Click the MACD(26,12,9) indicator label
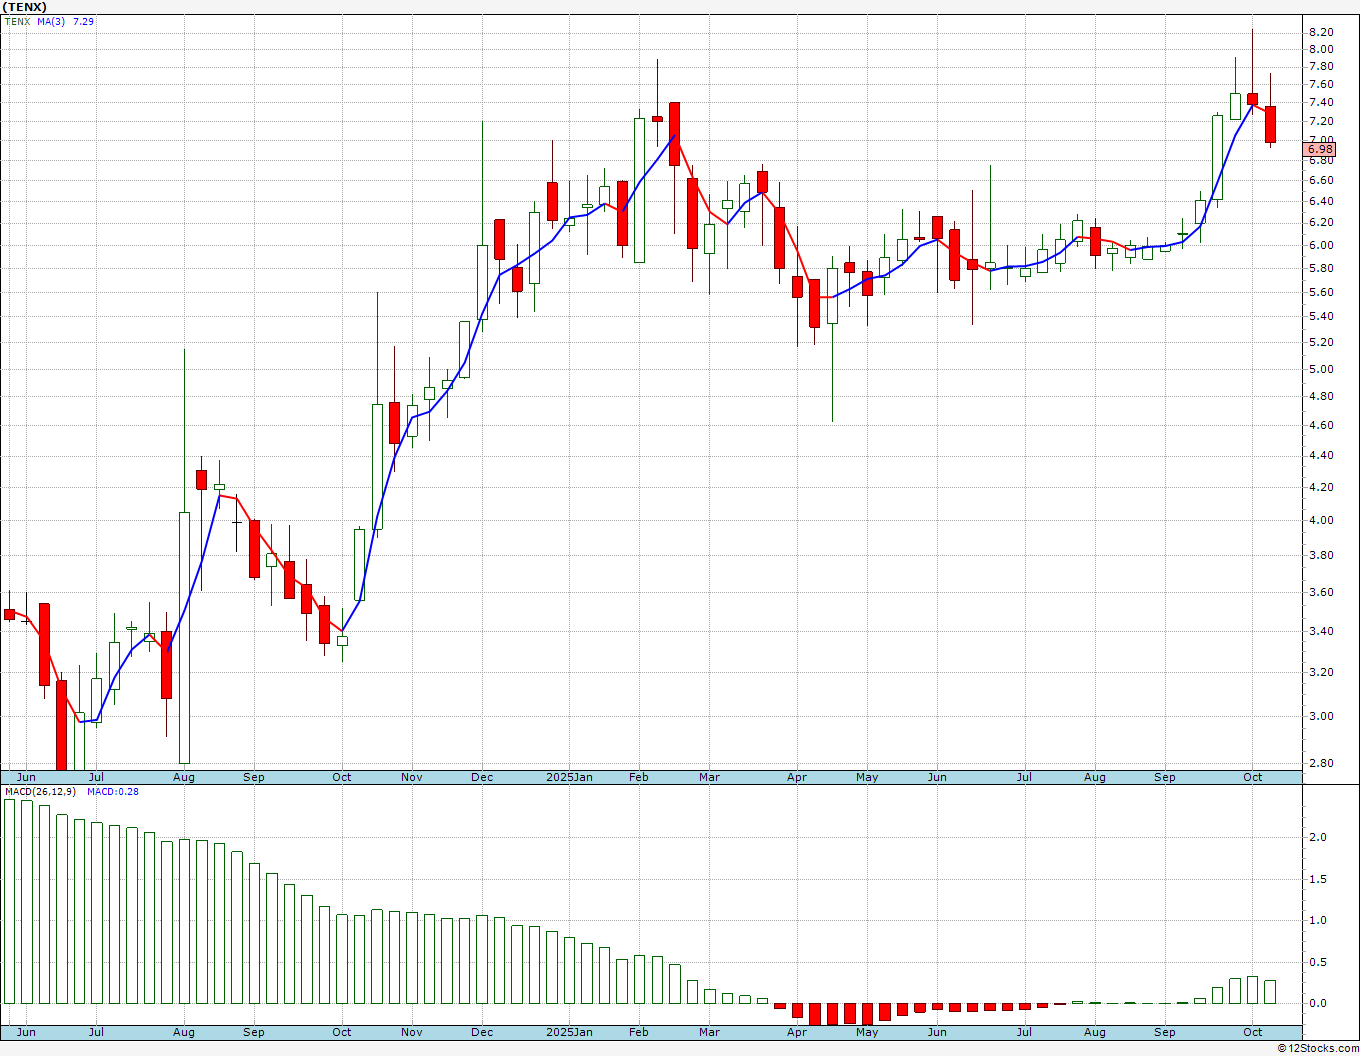 (40, 792)
